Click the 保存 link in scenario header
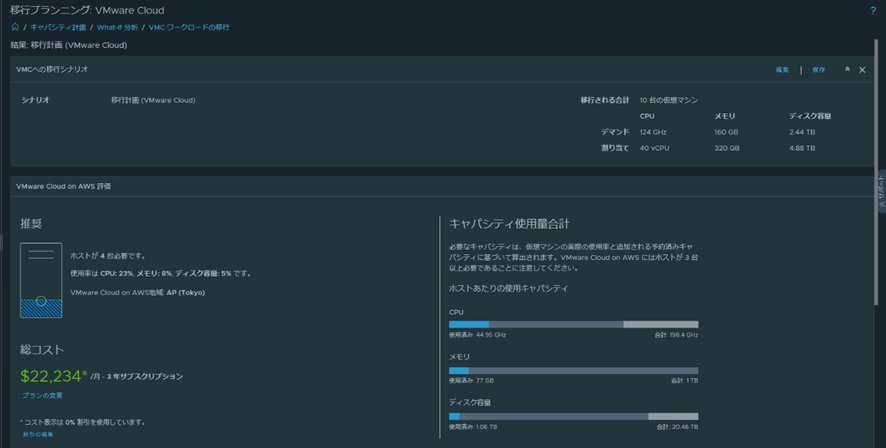The image size is (886, 448). point(818,69)
